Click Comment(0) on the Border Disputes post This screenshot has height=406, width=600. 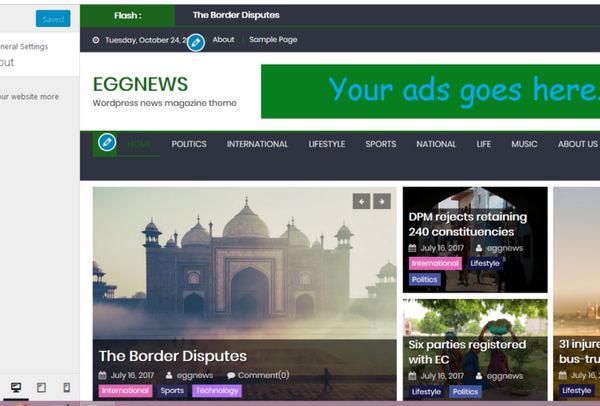point(258,375)
